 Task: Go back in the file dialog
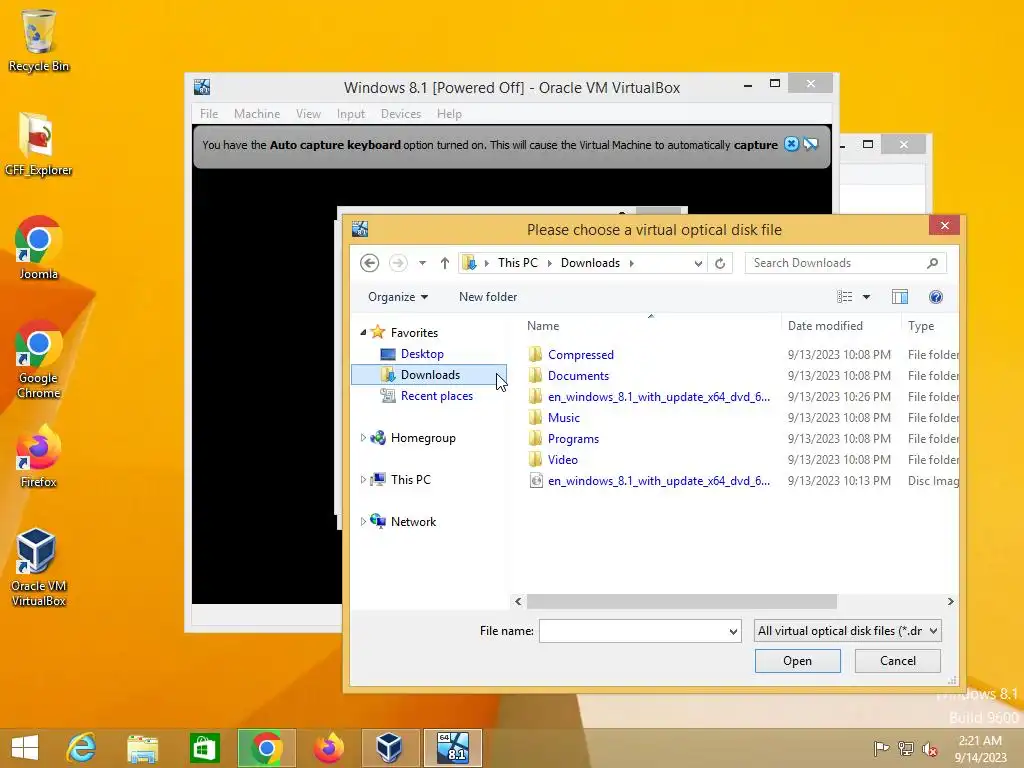pos(370,263)
